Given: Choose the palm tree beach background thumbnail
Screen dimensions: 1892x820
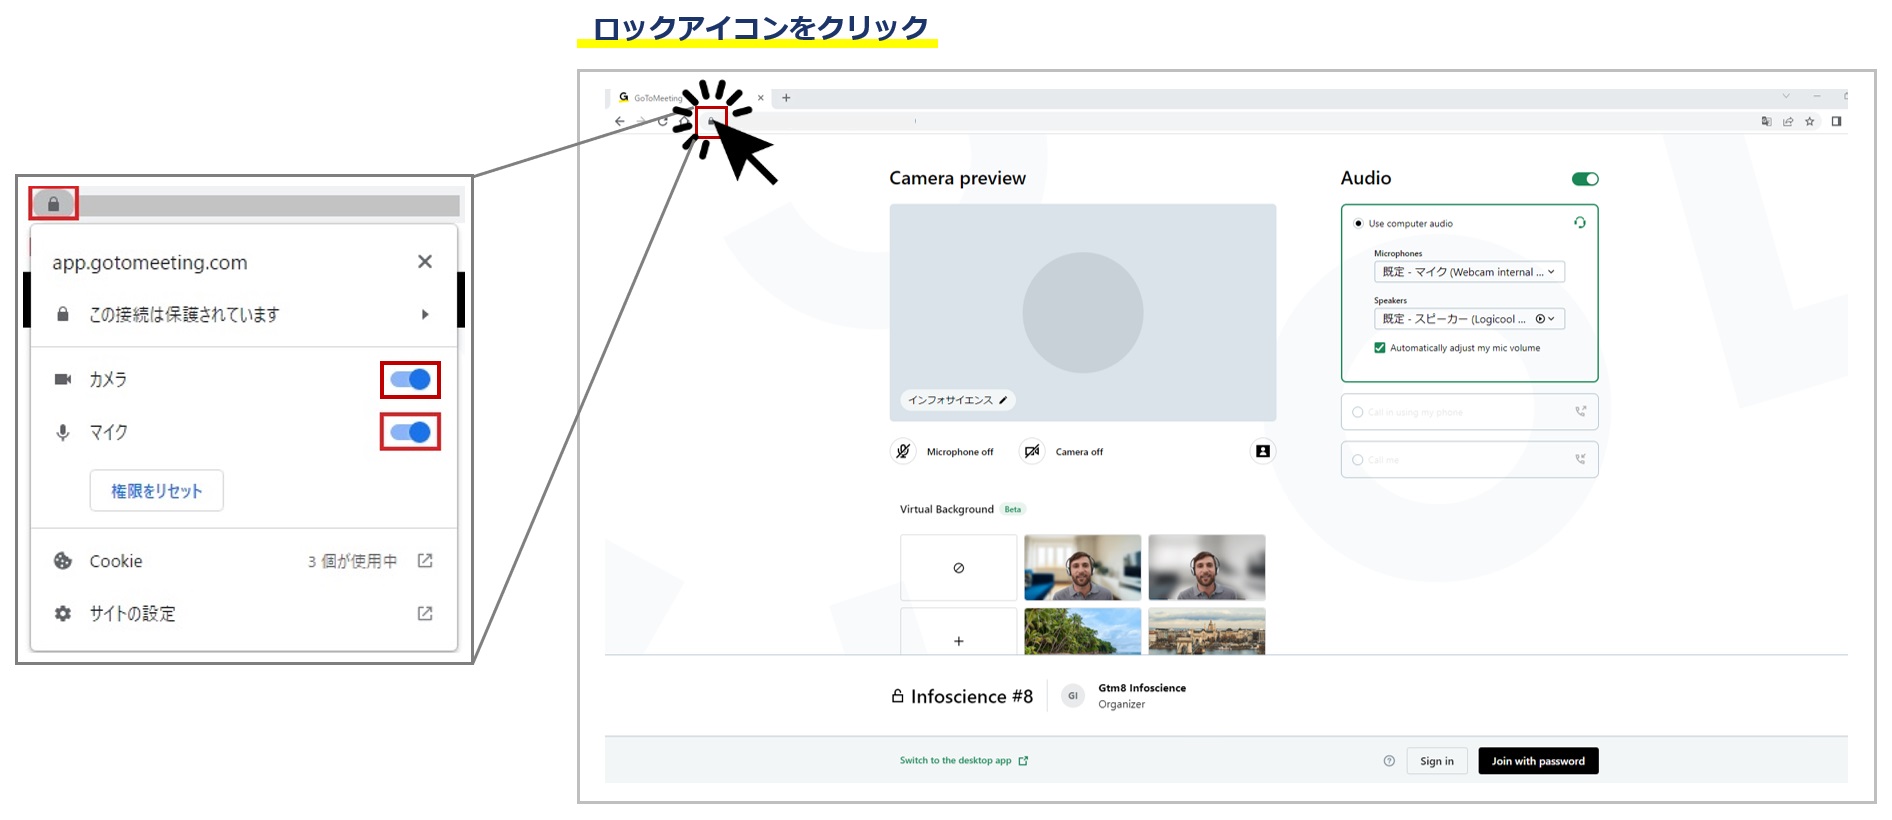Looking at the screenshot, I should [1082, 631].
